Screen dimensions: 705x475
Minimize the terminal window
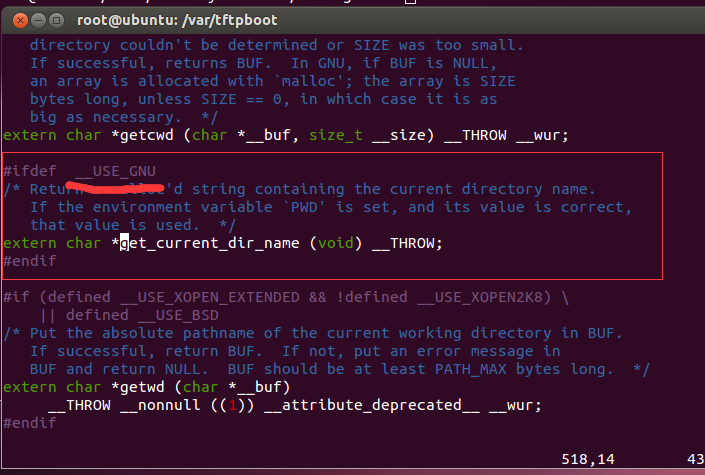coord(39,20)
